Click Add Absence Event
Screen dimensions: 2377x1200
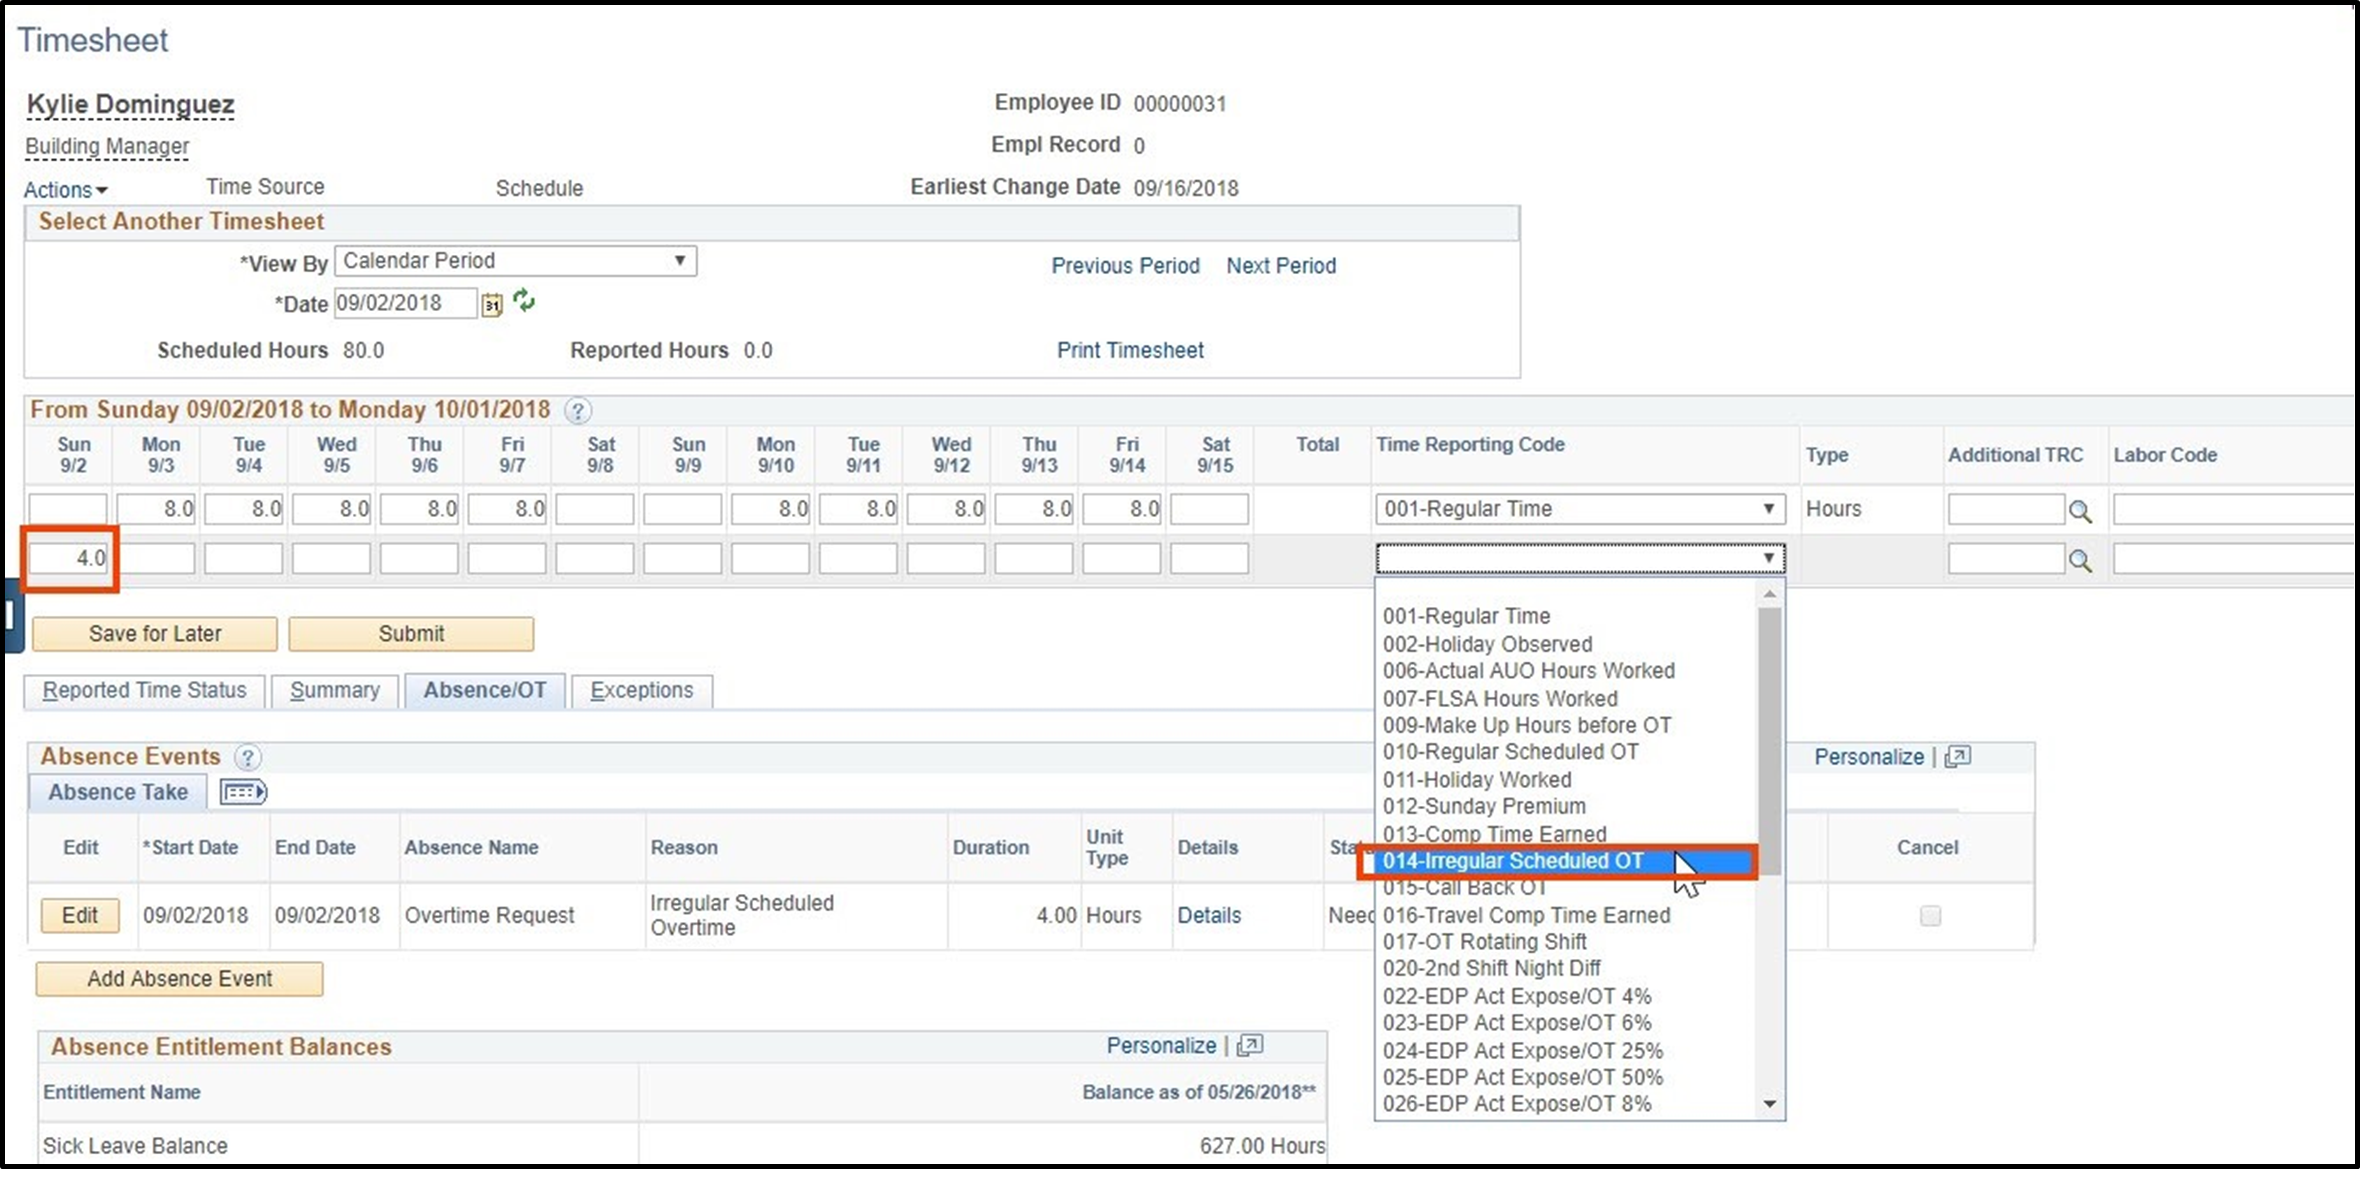tap(178, 979)
